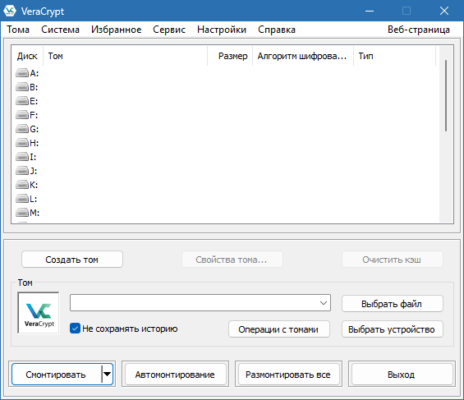Open the Настройки menu

tap(222, 30)
